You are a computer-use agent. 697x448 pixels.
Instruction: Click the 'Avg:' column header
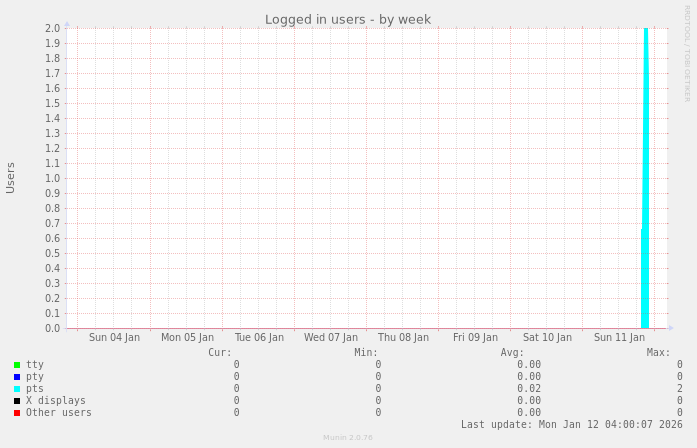pyautogui.click(x=512, y=352)
